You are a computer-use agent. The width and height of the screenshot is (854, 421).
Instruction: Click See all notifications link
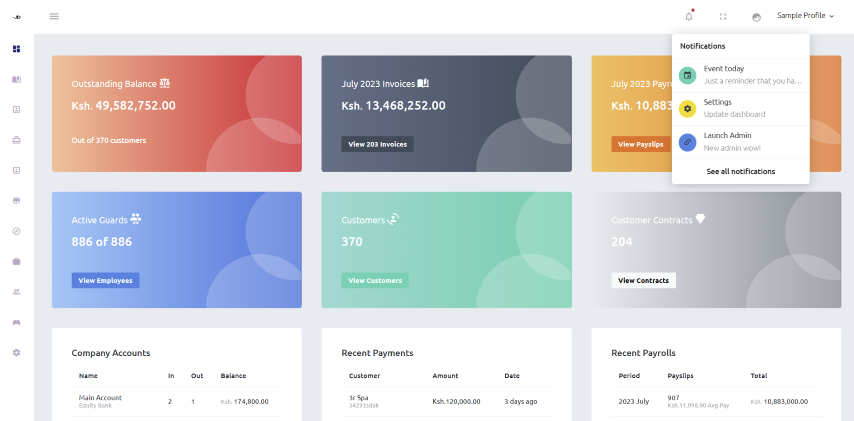[741, 172]
